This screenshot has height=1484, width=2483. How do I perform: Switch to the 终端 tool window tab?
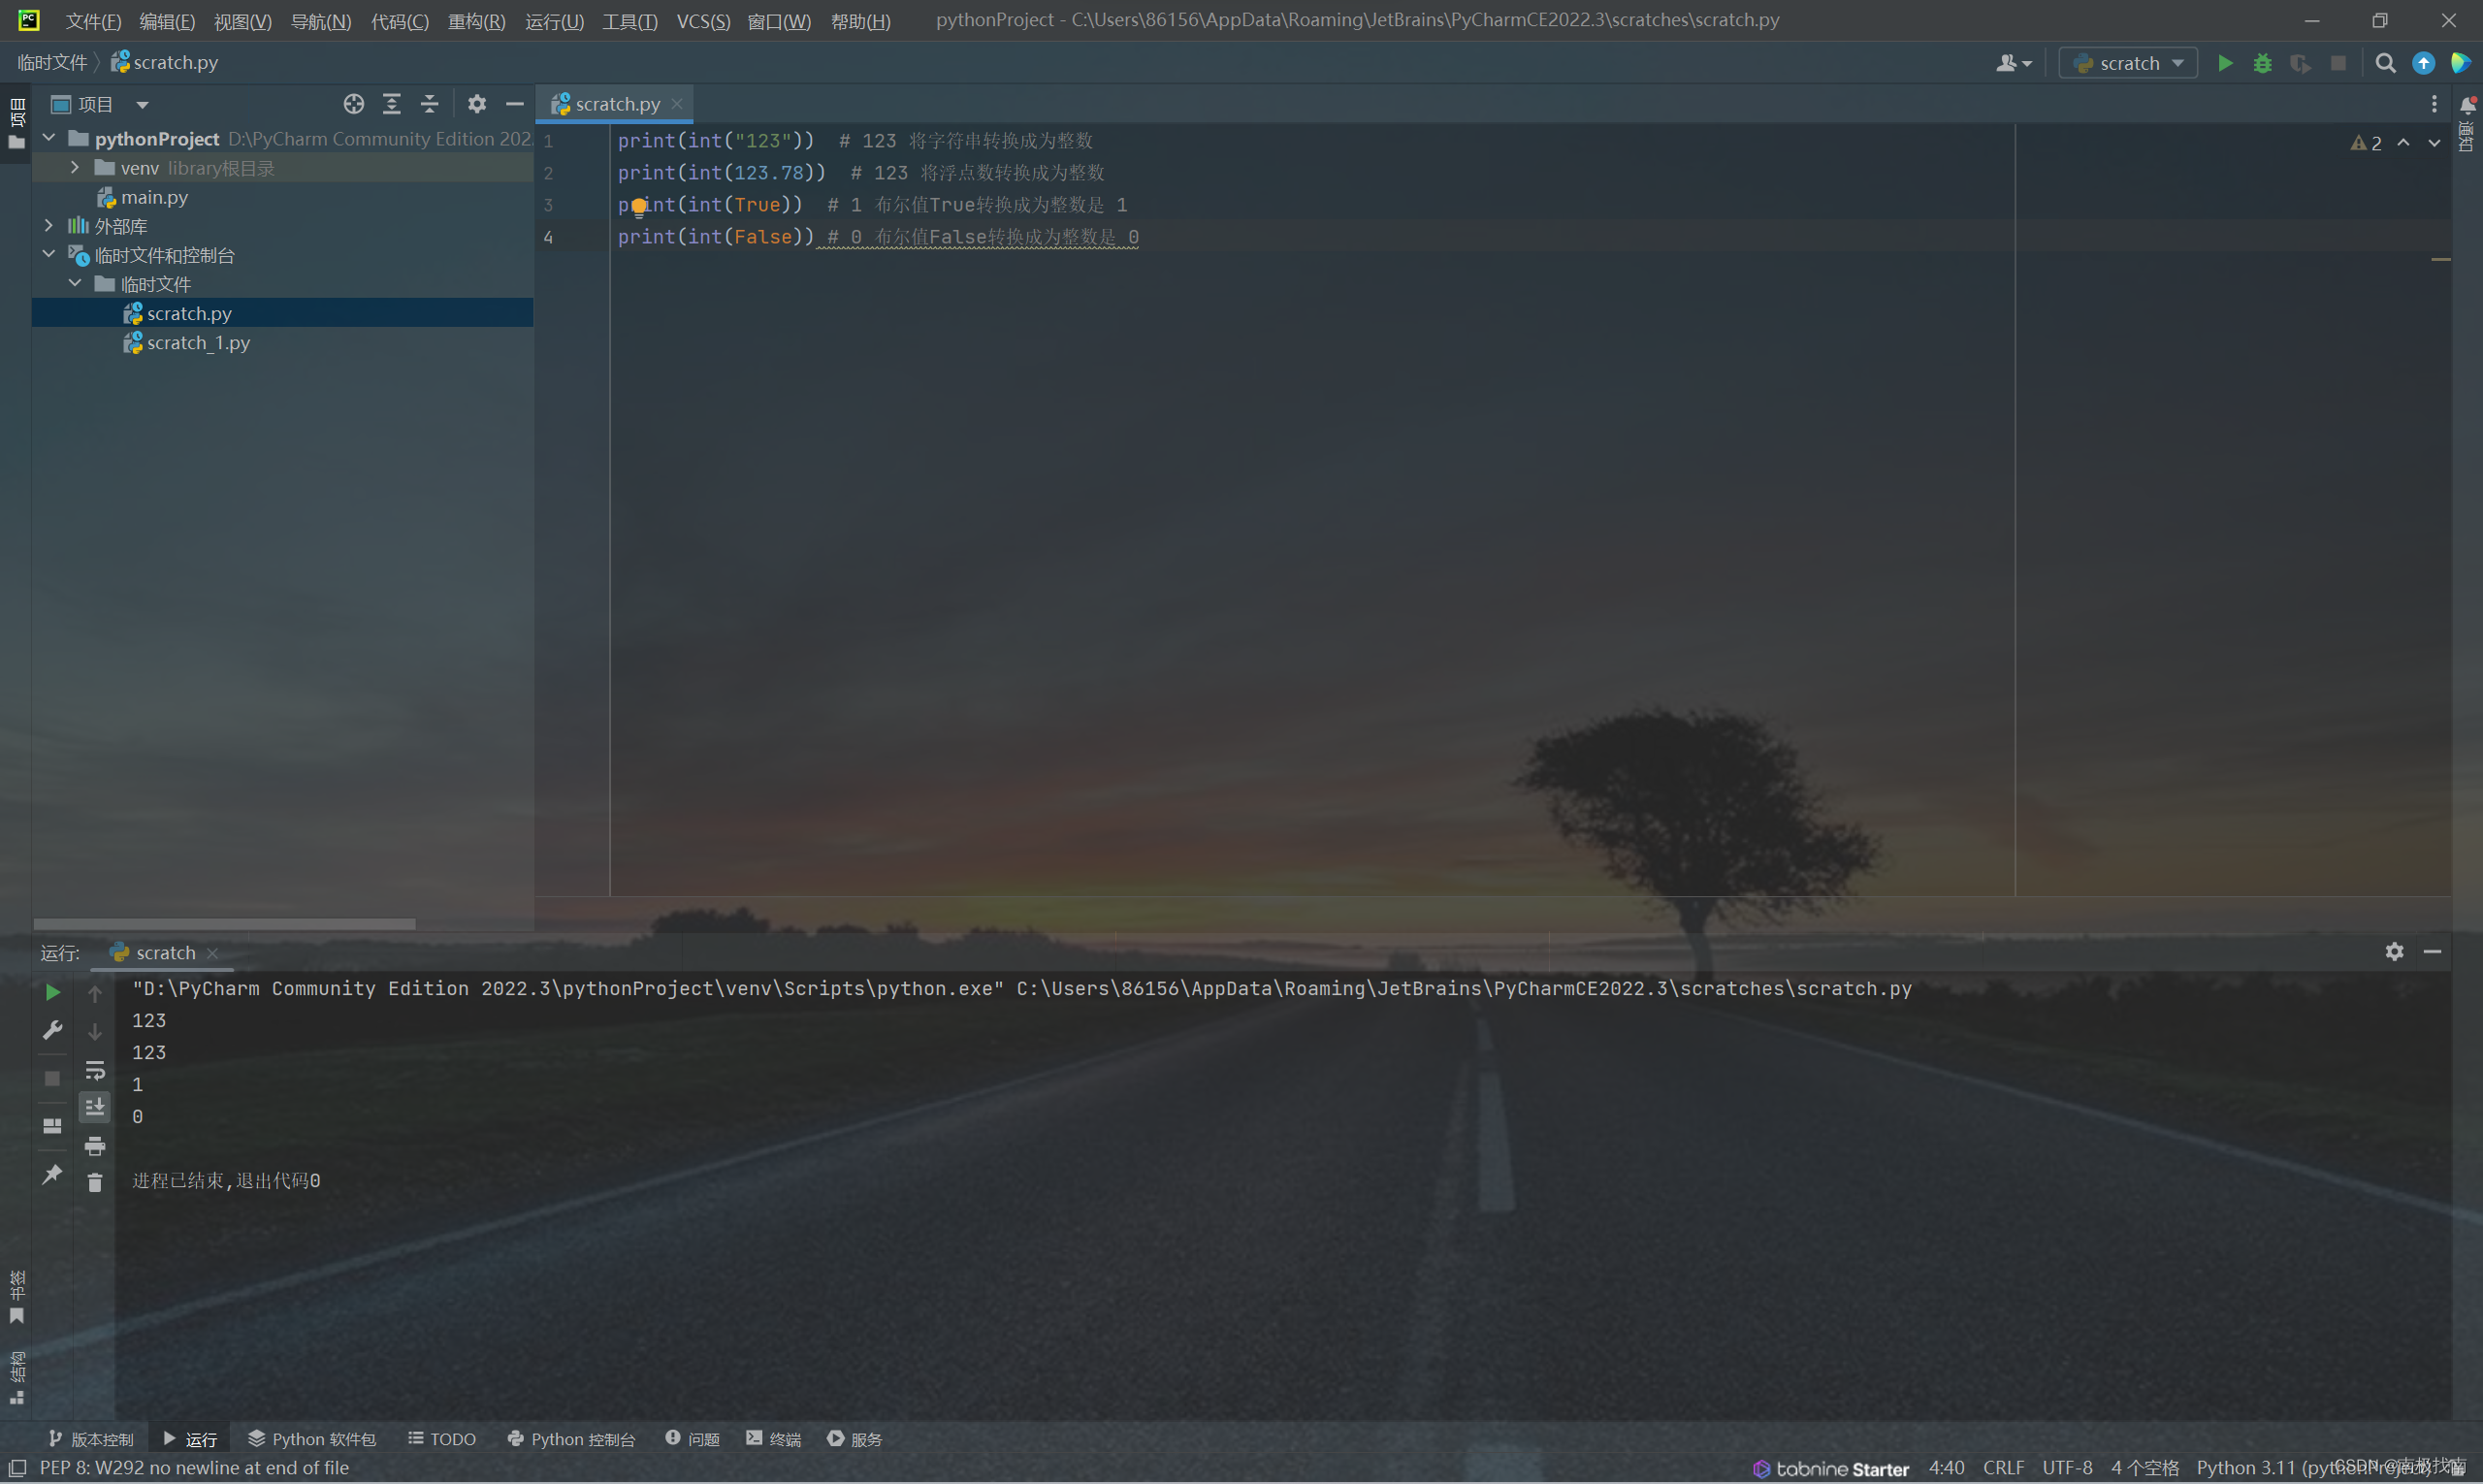[x=774, y=1439]
